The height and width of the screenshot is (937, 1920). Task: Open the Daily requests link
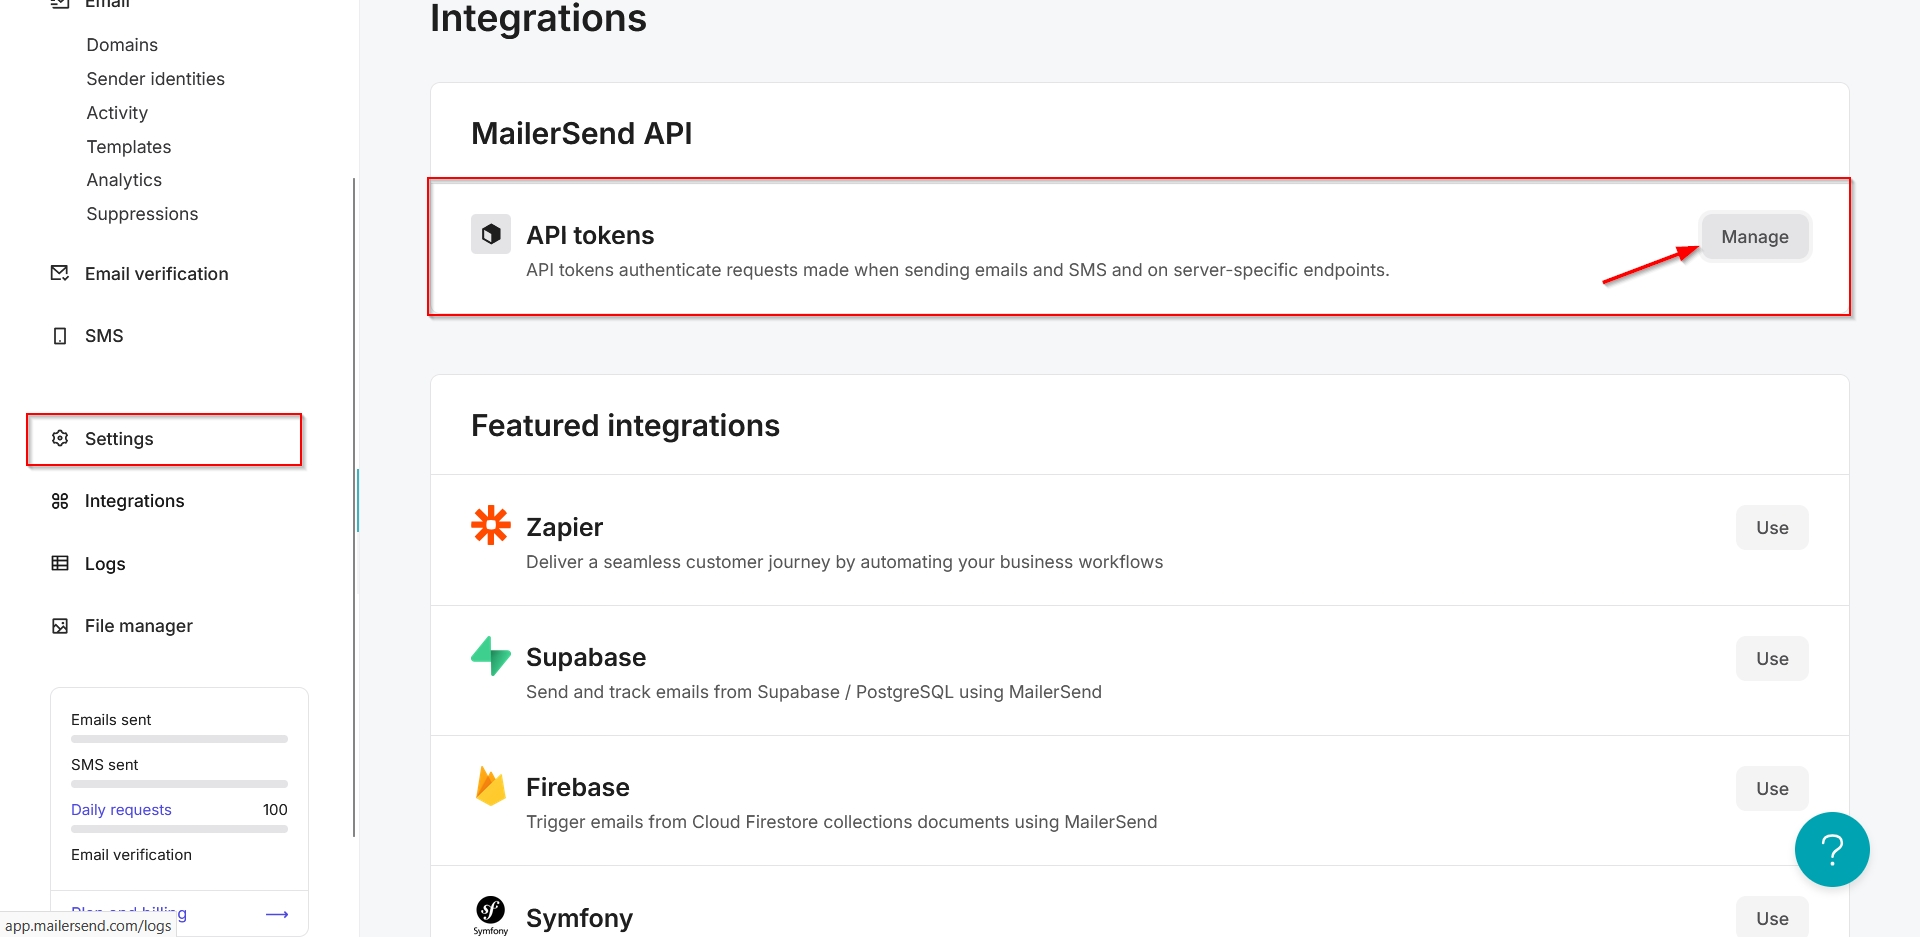pyautogui.click(x=121, y=810)
